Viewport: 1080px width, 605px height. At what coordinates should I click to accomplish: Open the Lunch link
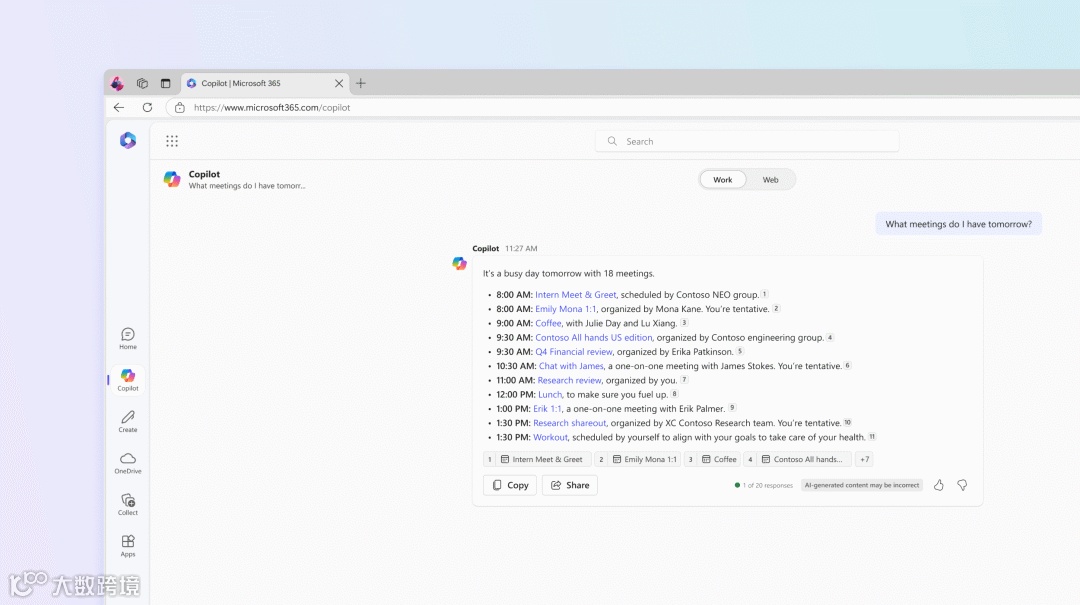tap(550, 395)
